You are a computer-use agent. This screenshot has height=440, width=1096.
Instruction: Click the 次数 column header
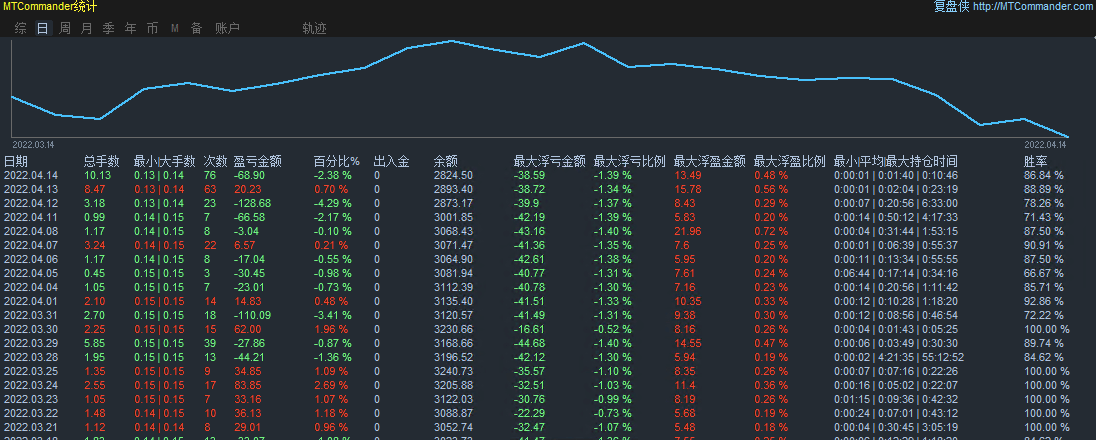pos(215,162)
